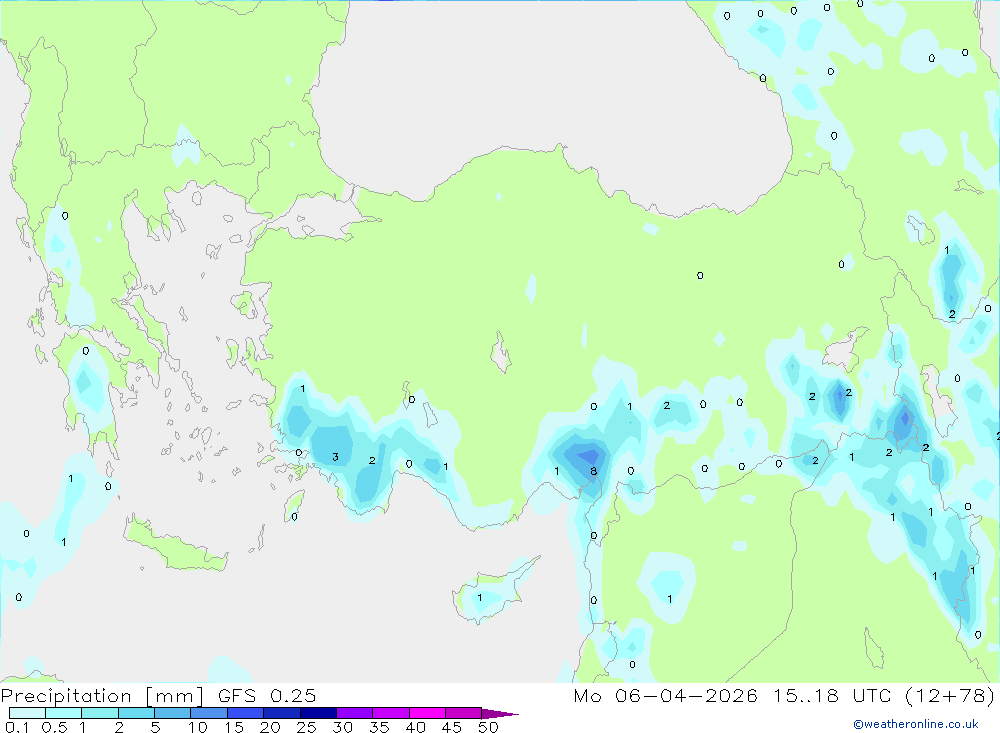The image size is (1000, 733).
Task: Click the "(12+78)" forecast run text
Action: click(x=950, y=695)
